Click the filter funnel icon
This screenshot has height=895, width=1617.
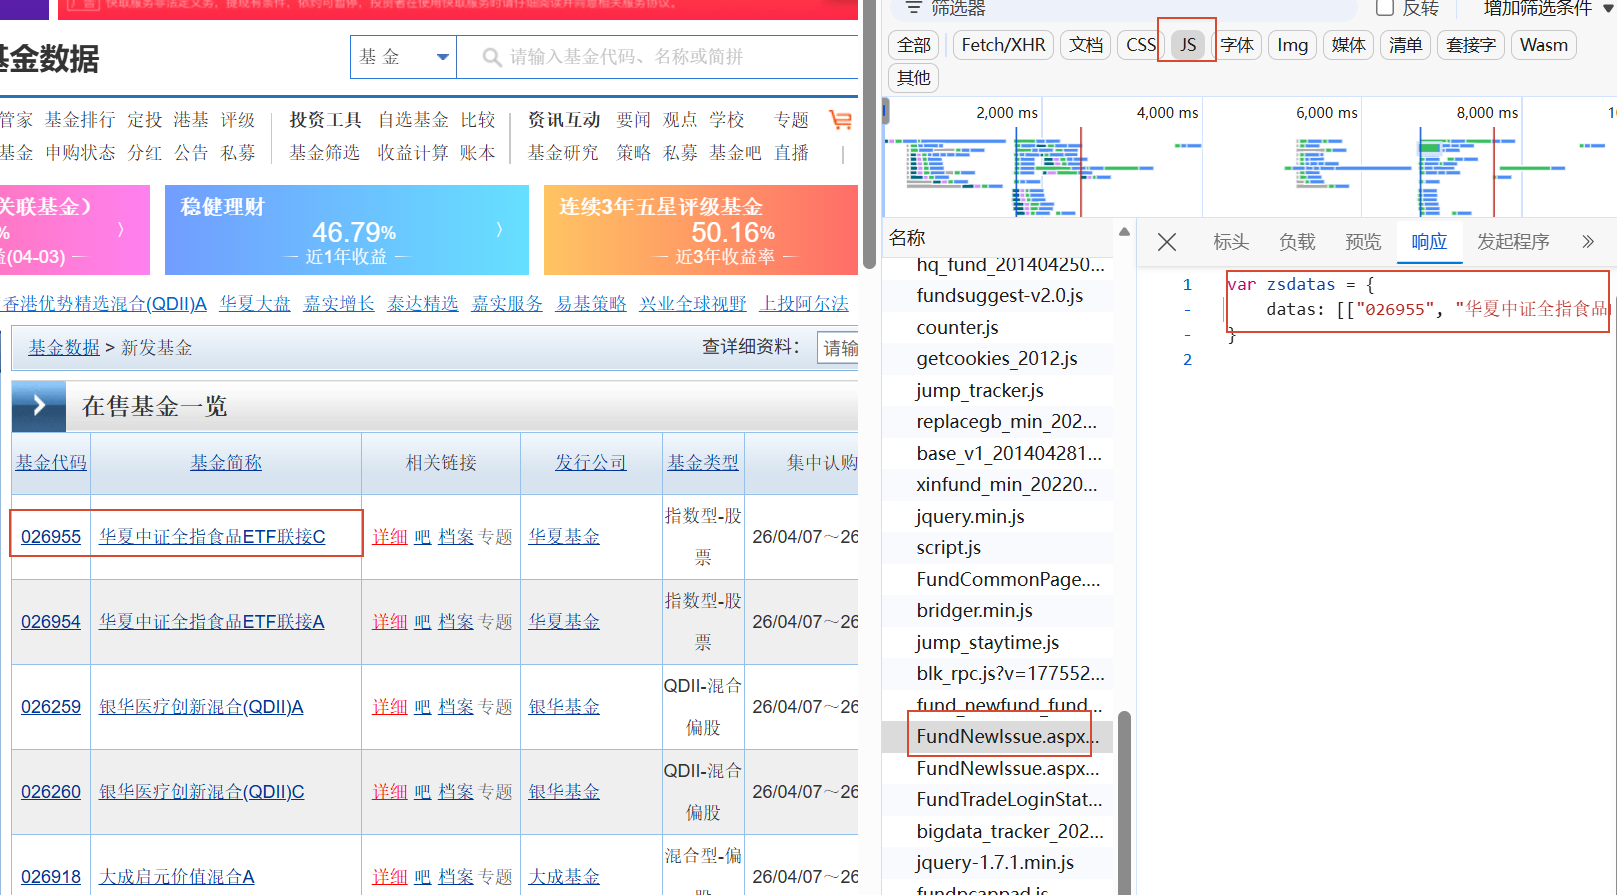click(913, 8)
